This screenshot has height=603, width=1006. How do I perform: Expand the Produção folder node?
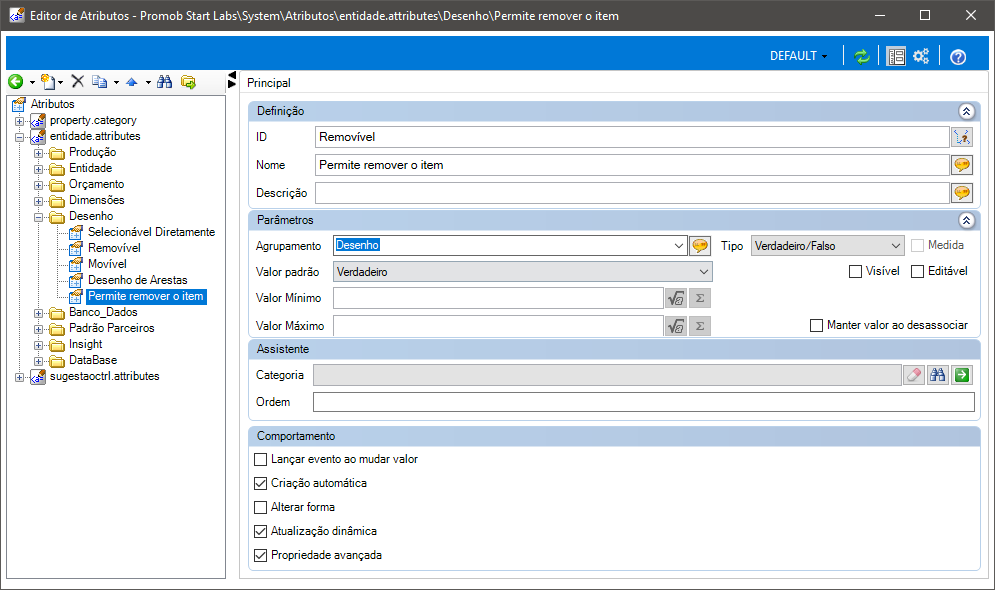[x=38, y=153]
